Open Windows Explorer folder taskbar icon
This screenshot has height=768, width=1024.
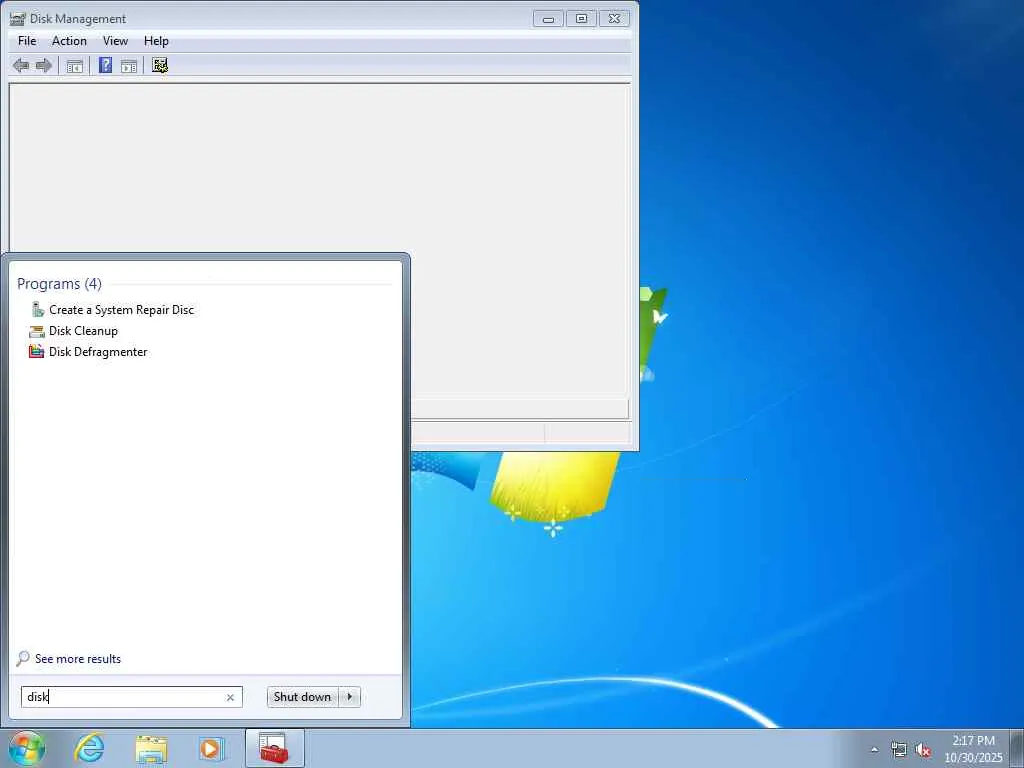(x=152, y=749)
